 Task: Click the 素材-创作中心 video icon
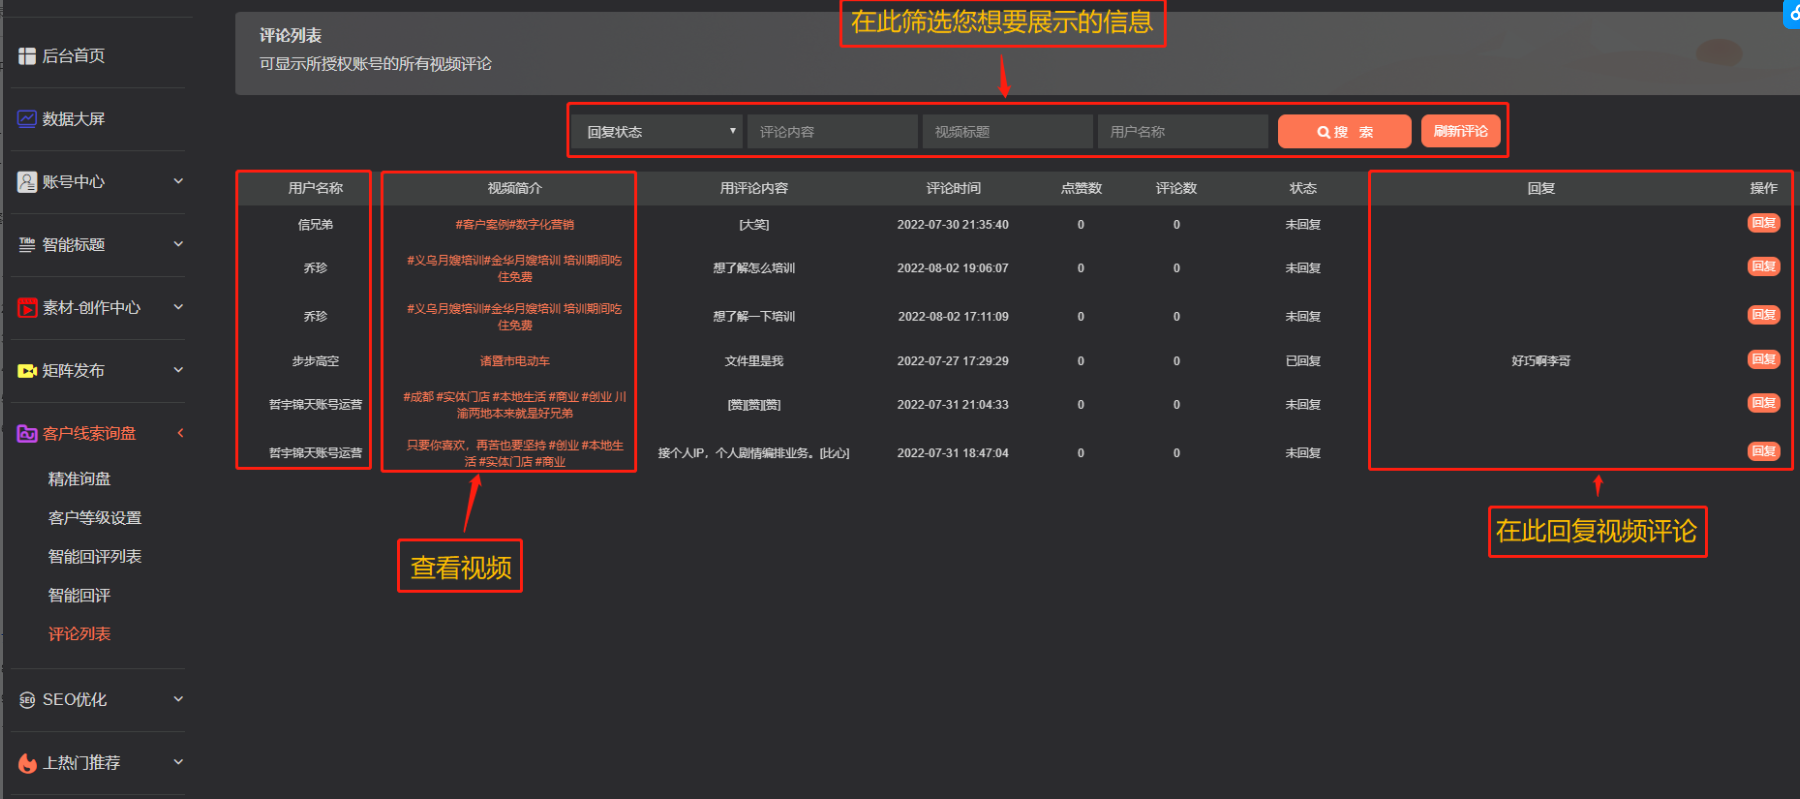coord(27,308)
